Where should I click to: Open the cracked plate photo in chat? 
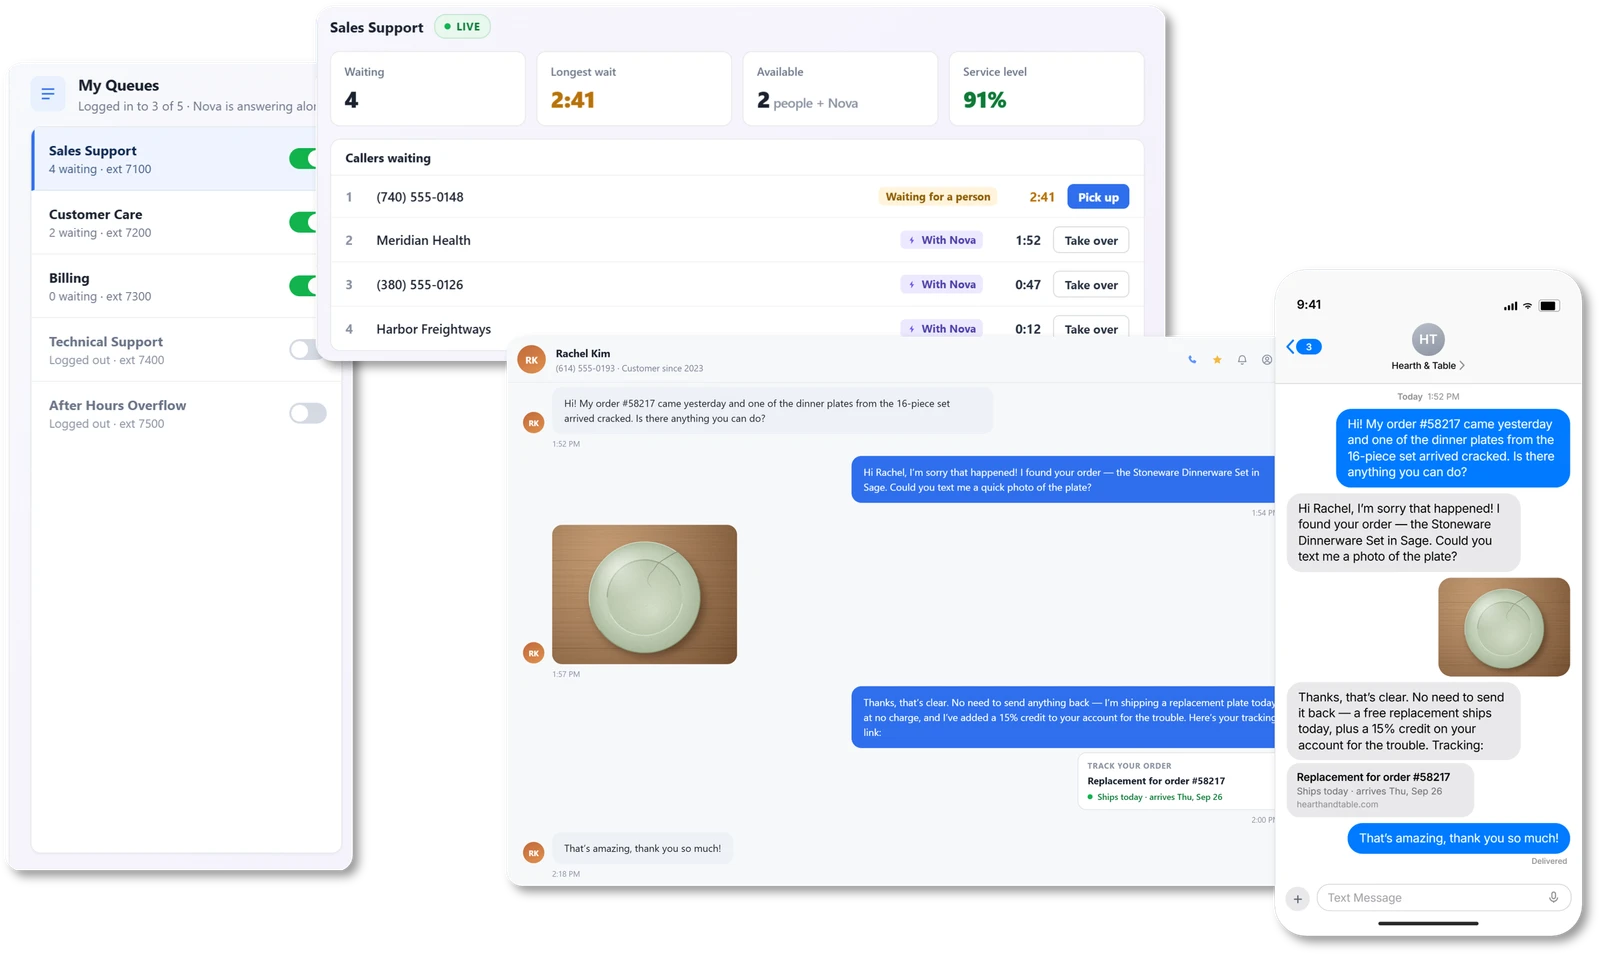coord(644,594)
